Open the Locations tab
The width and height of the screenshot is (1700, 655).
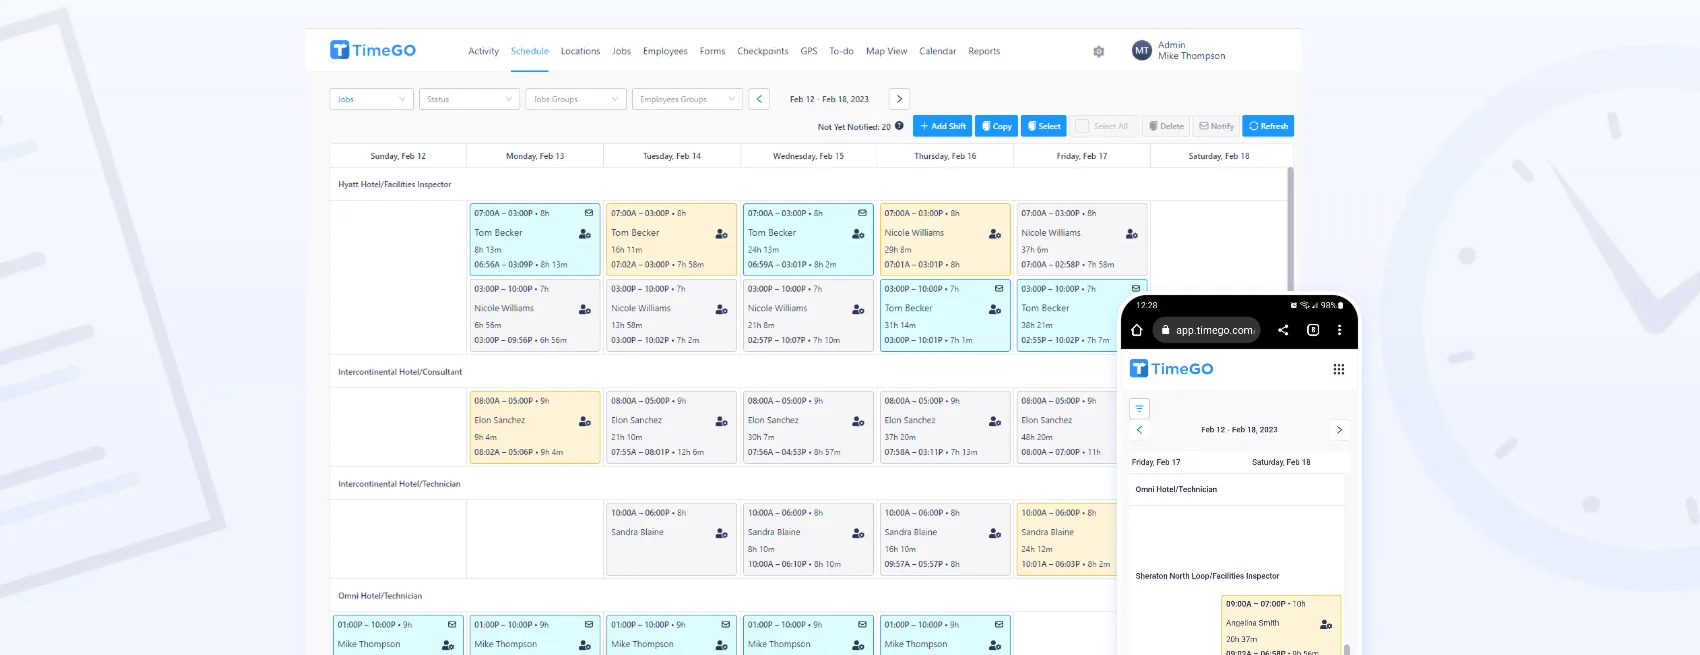click(580, 51)
